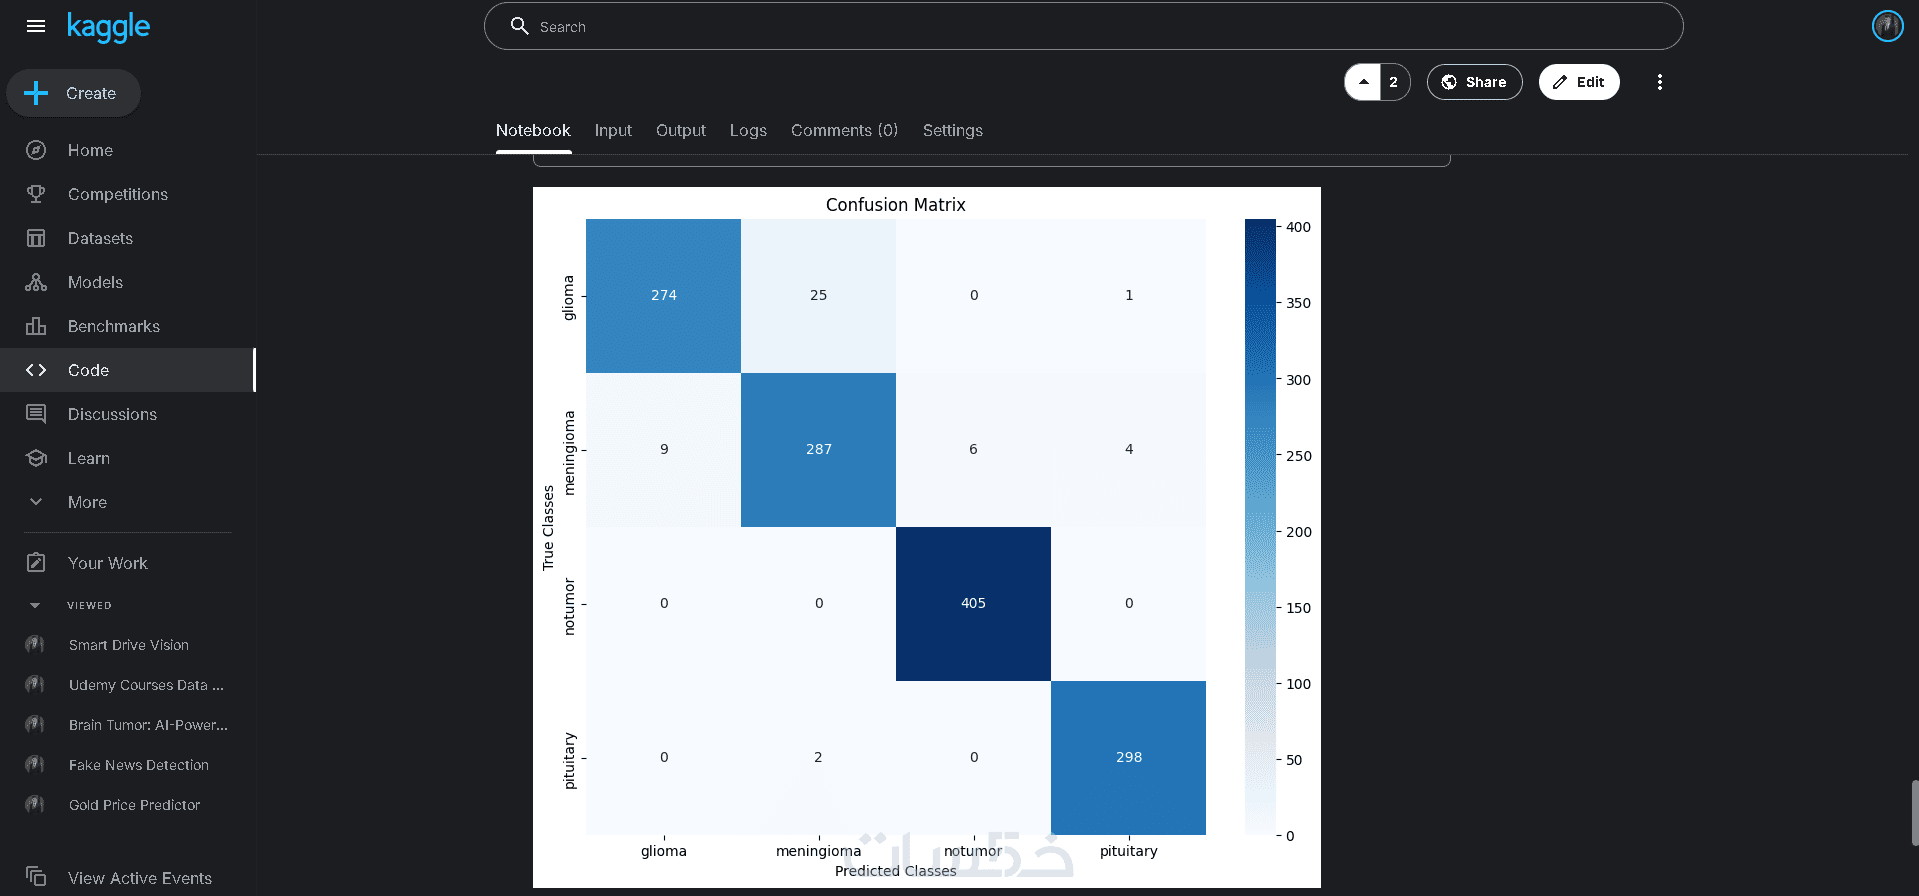Screen dimensions: 1919x896
Task: Click the Kaggle logo
Action: click(108, 27)
